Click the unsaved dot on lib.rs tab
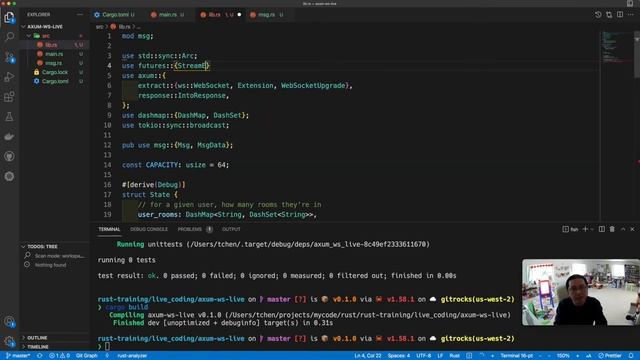This screenshot has width=640, height=360. 239,15
